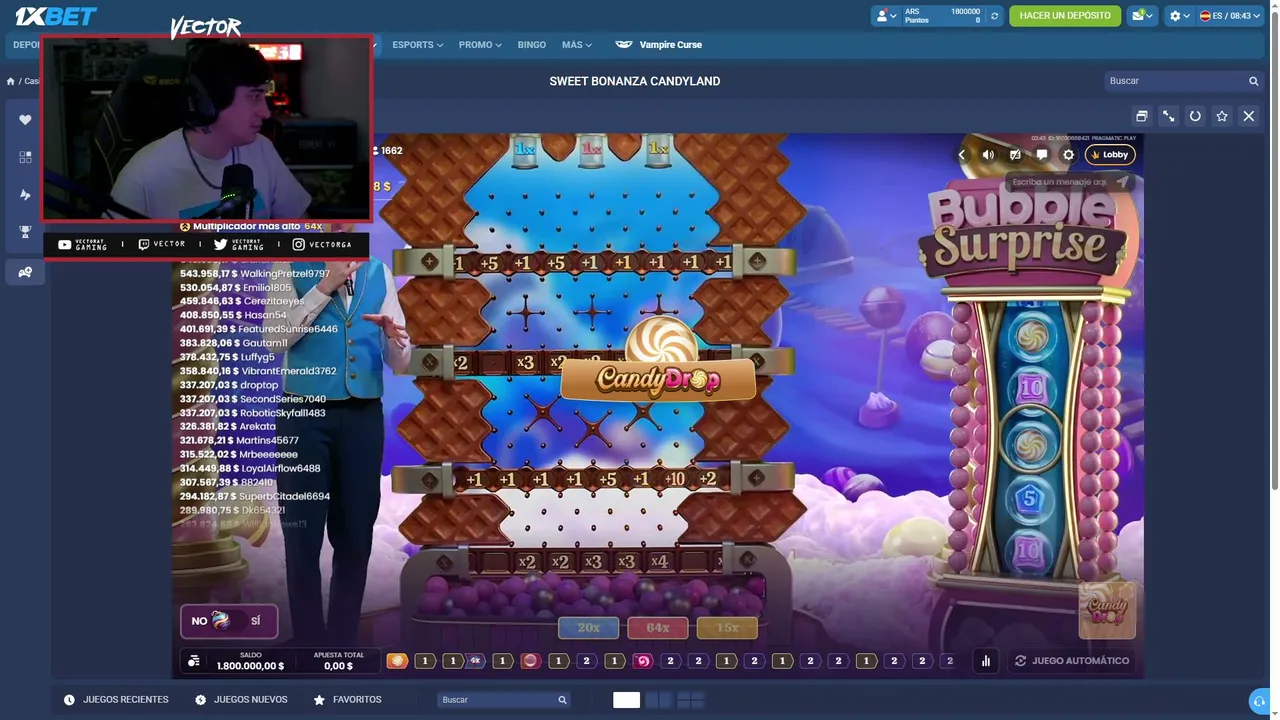Open the favorites heart in left sidebar
This screenshot has width=1280, height=720.
click(25, 120)
